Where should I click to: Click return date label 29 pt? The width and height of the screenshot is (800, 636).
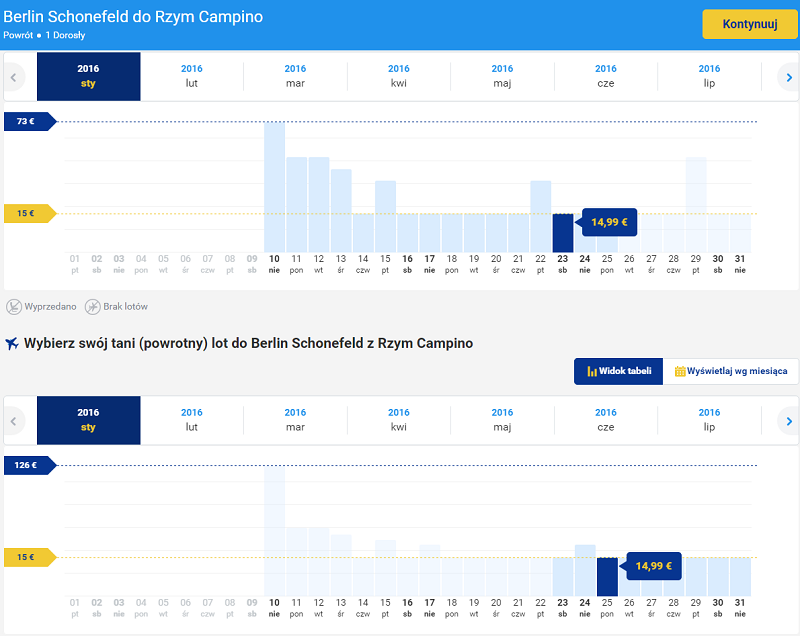click(x=696, y=607)
